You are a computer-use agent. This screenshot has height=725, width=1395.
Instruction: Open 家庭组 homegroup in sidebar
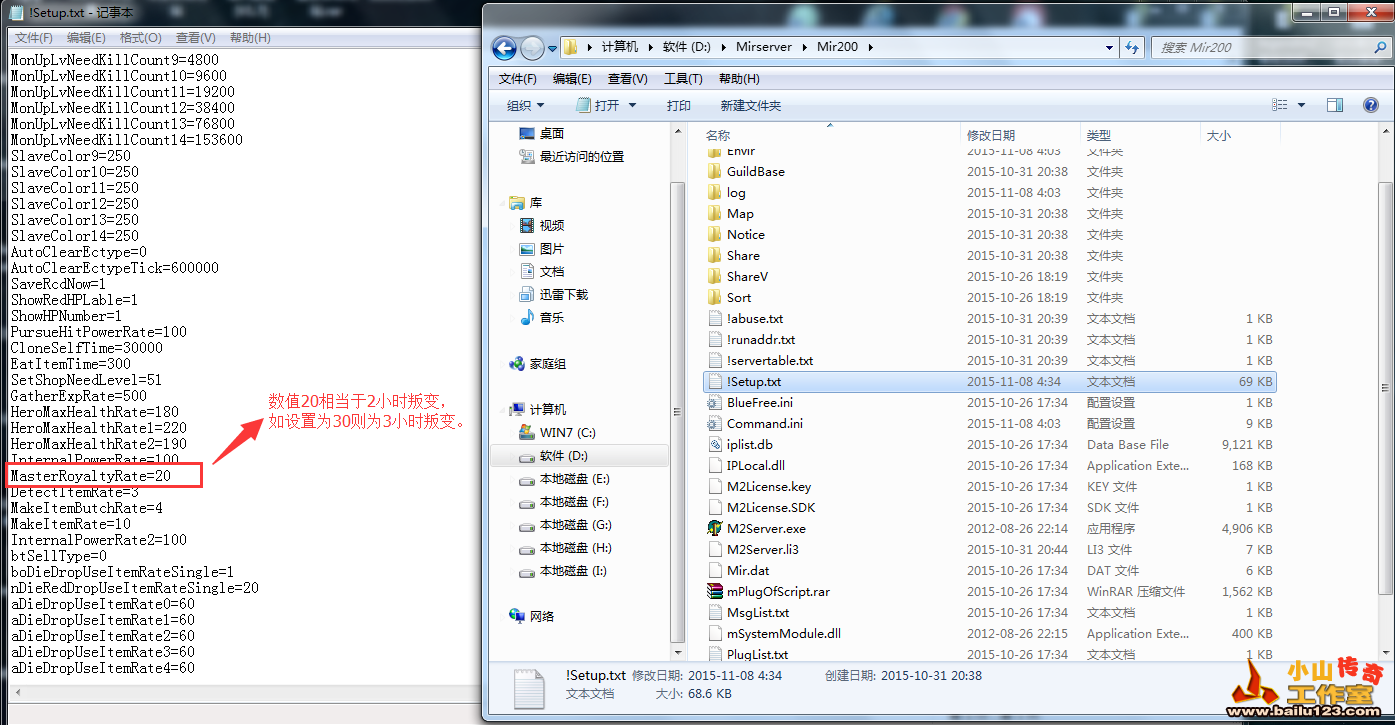[x=537, y=364]
